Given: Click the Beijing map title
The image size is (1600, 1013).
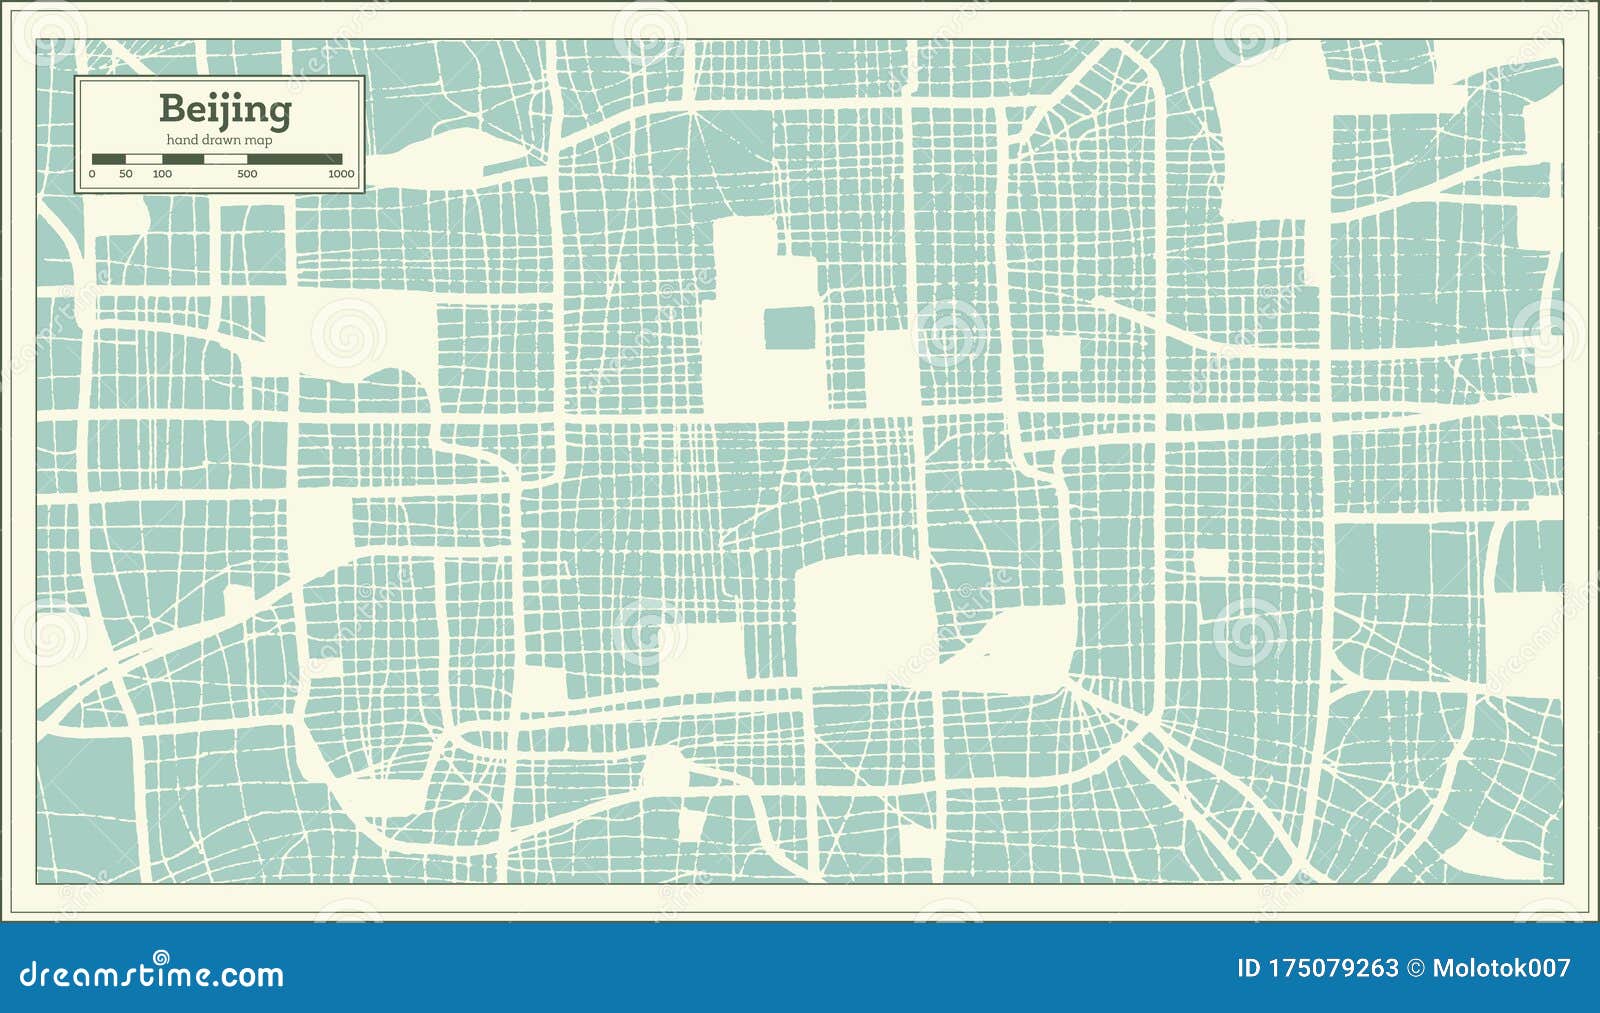Looking at the screenshot, I should coord(226,108).
